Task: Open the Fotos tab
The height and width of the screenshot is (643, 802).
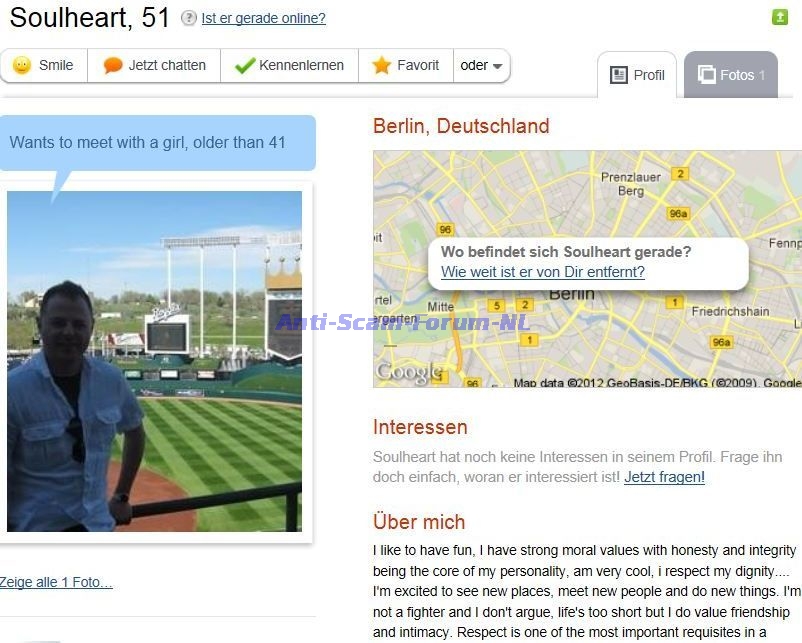Action: coord(731,75)
